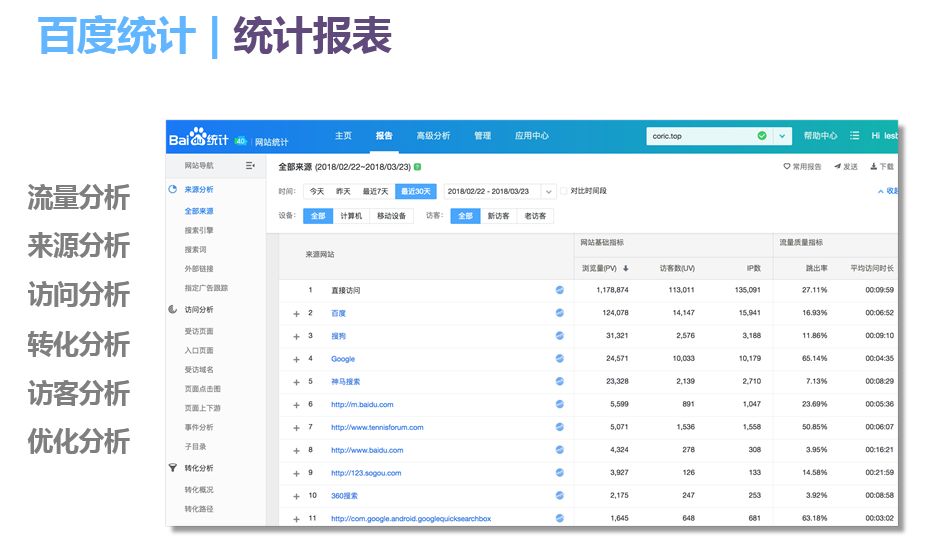Click the 访问分析 moon icon
The width and height of the screenshot is (932, 550).
(x=172, y=309)
